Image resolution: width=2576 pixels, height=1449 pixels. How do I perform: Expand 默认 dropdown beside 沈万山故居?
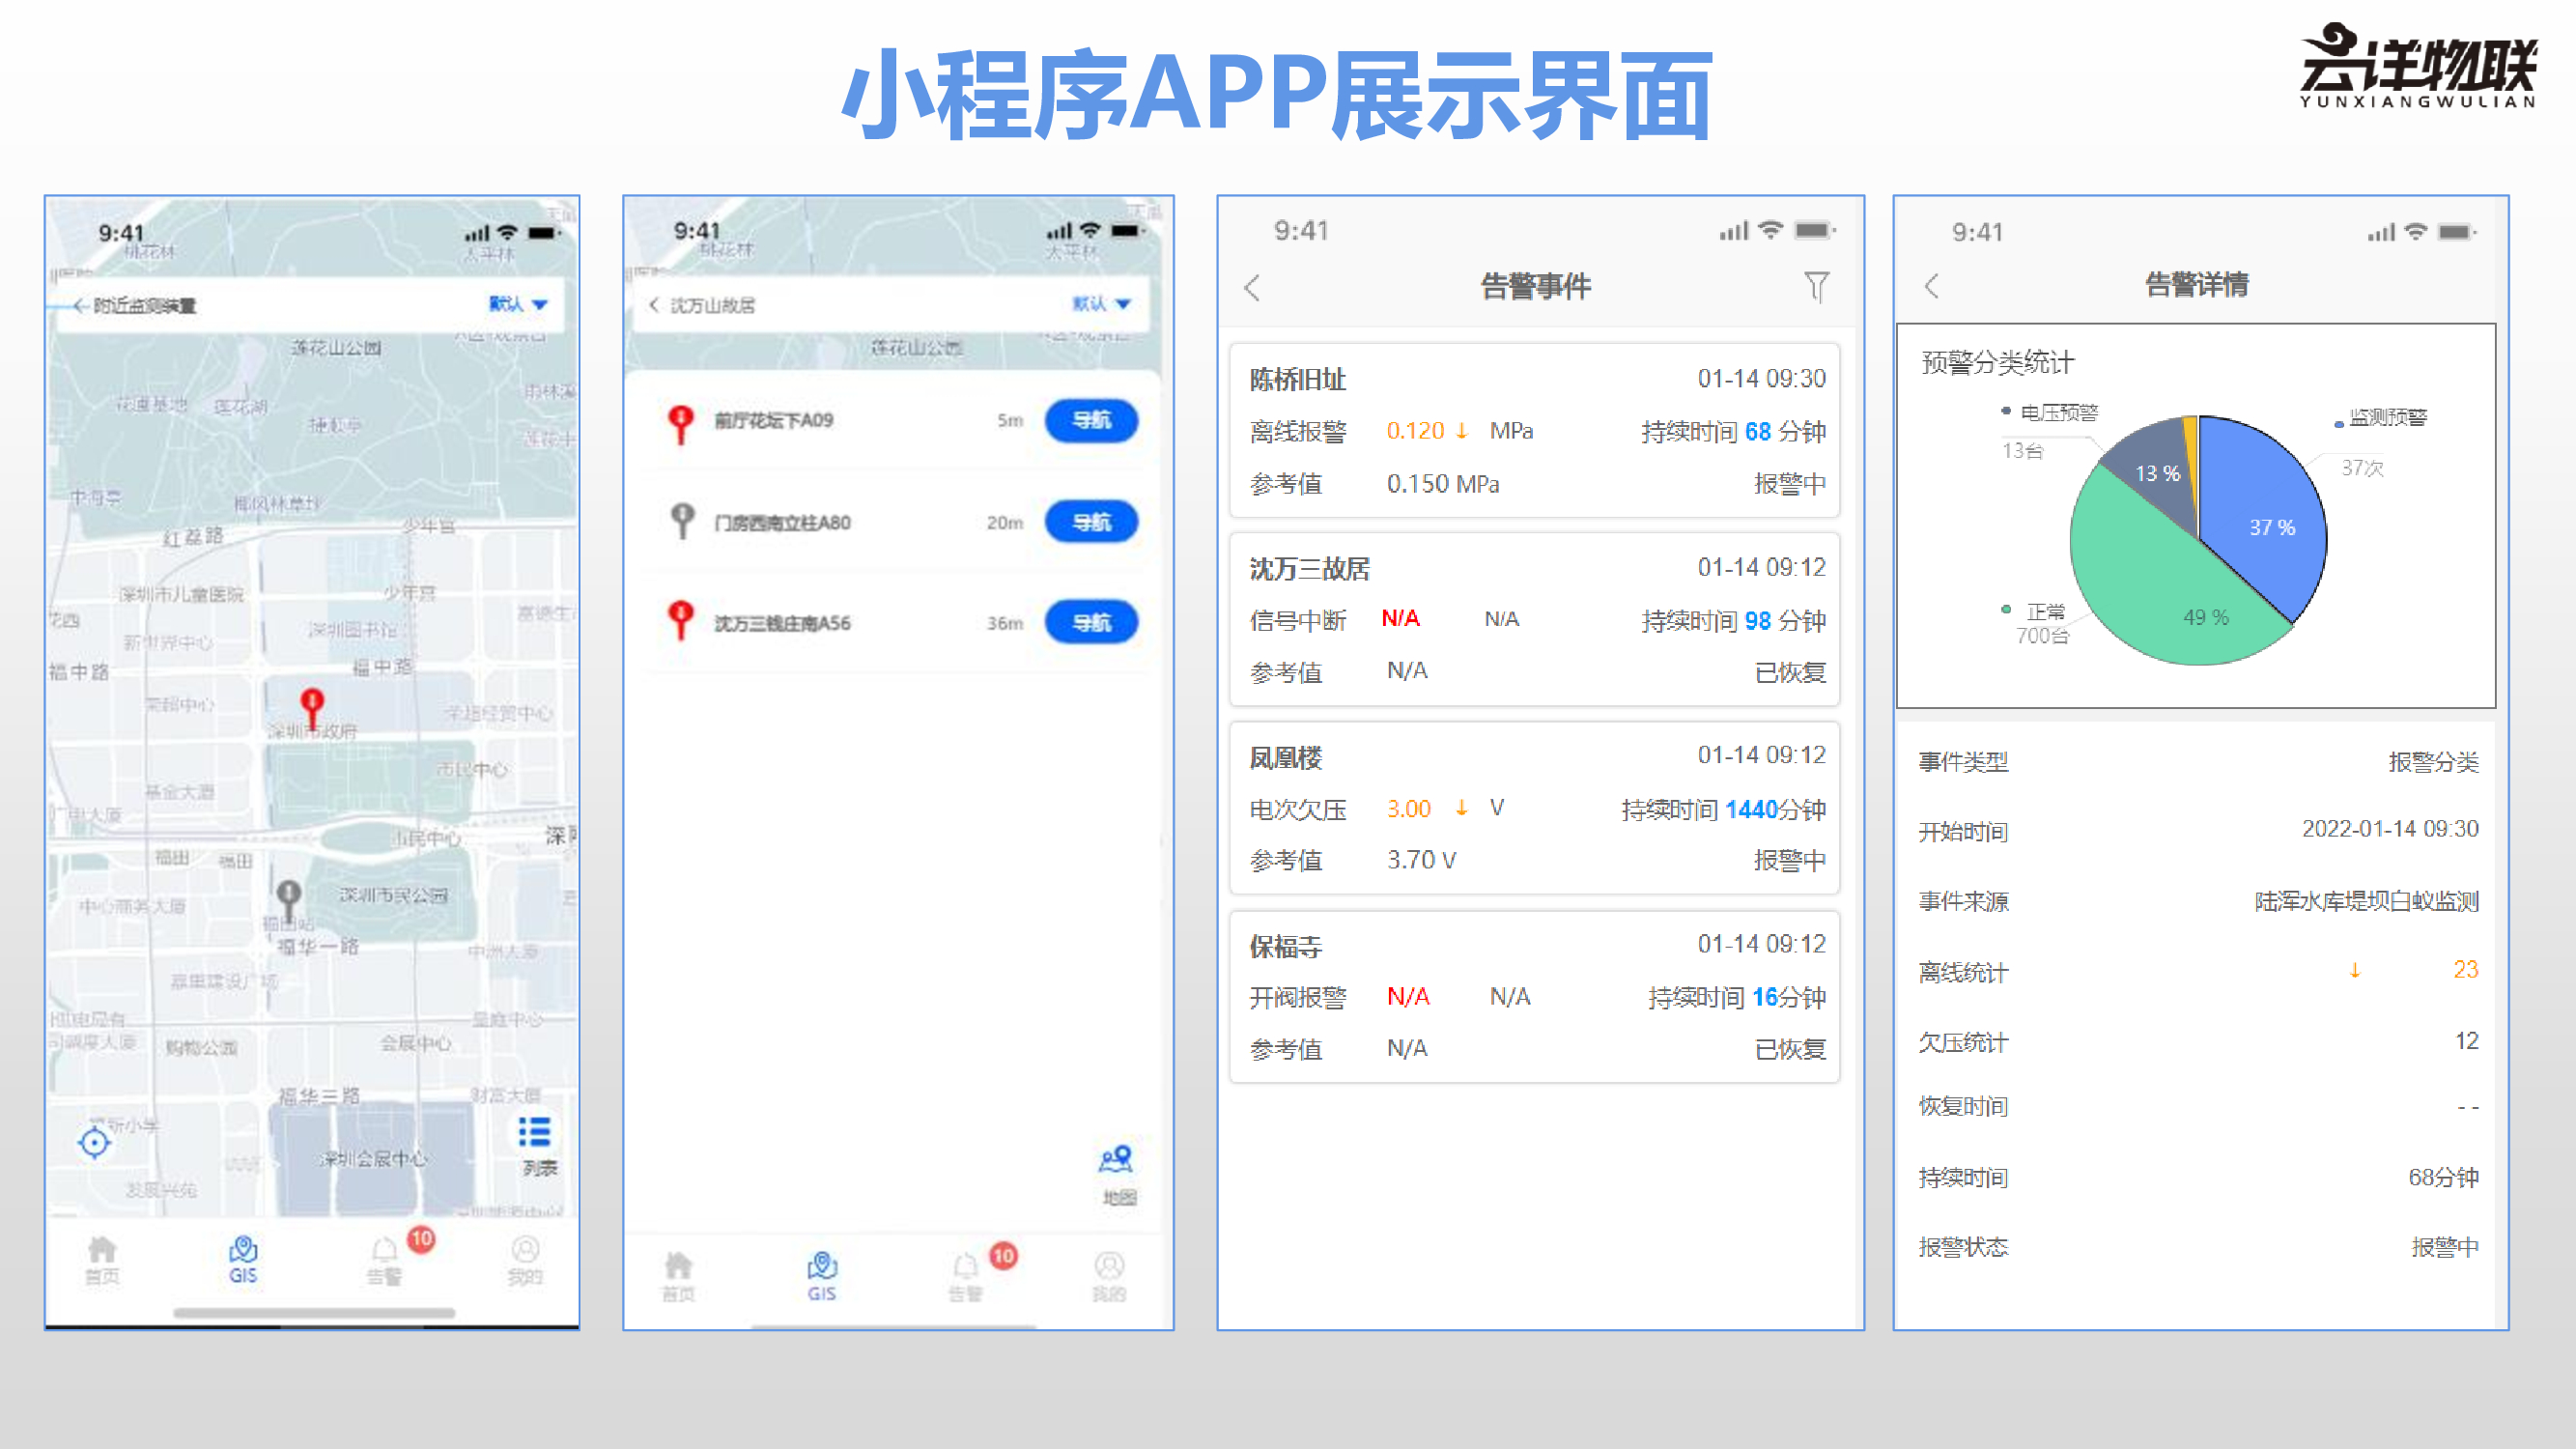tap(1101, 304)
